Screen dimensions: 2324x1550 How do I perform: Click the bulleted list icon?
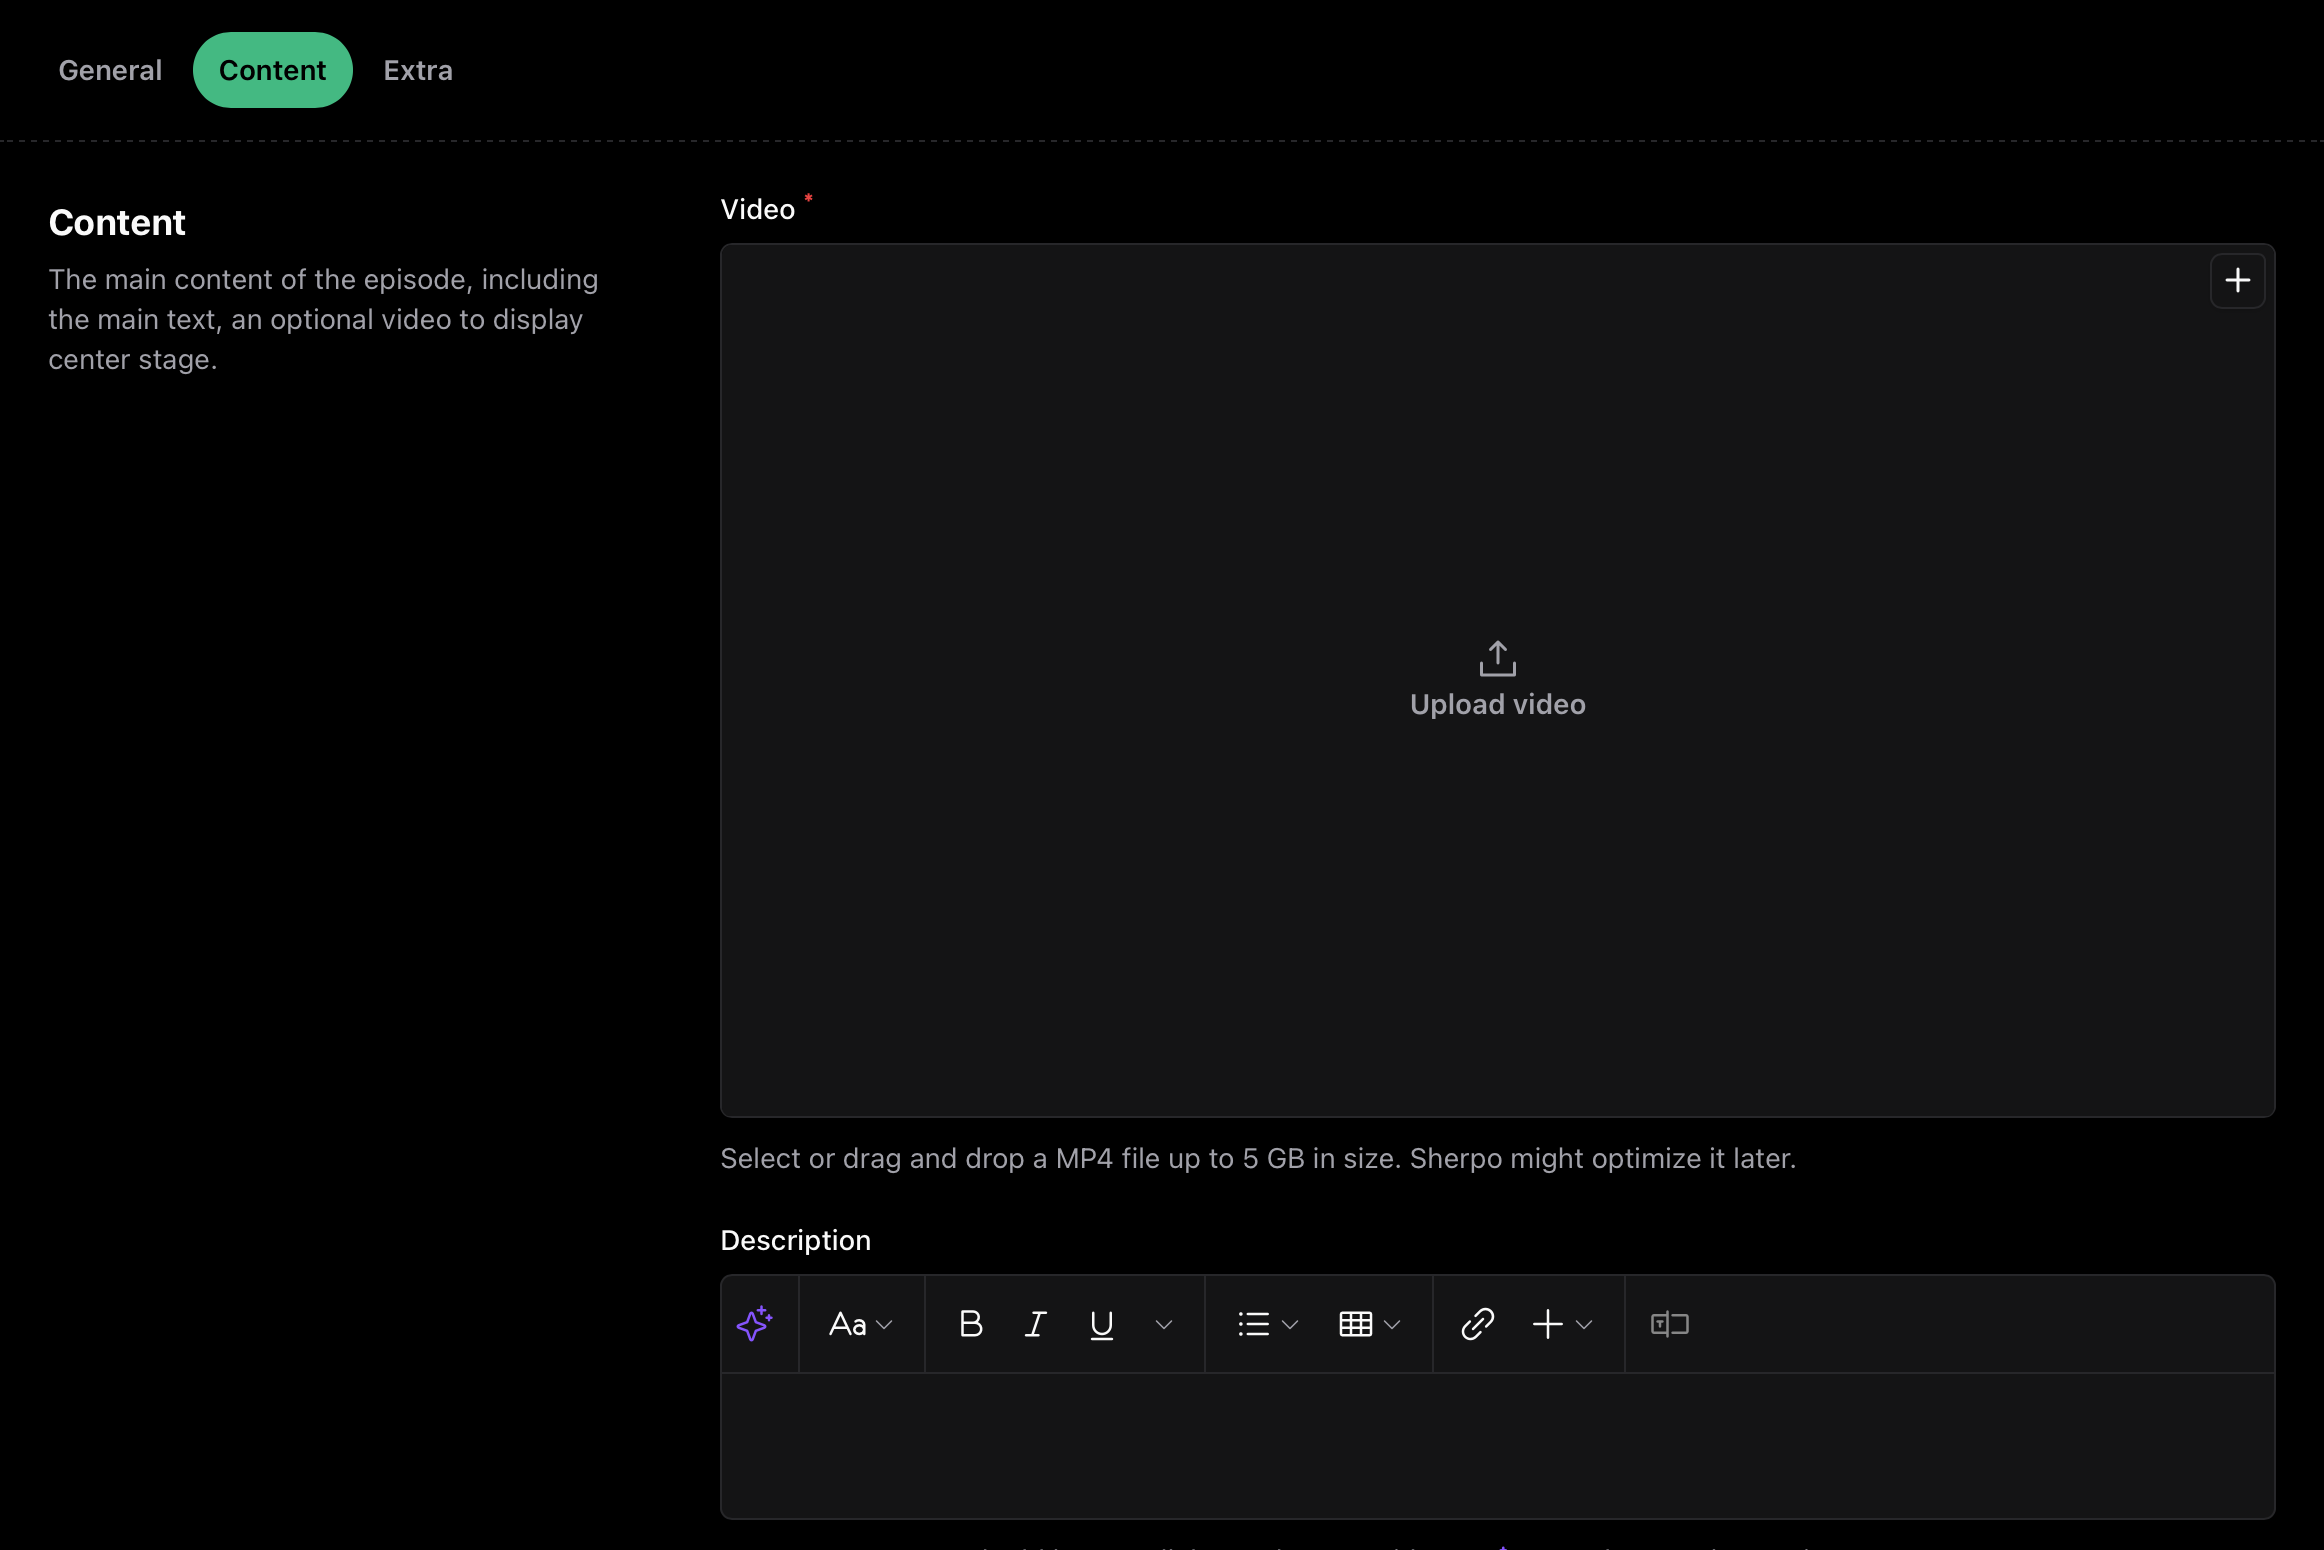[1255, 1323]
